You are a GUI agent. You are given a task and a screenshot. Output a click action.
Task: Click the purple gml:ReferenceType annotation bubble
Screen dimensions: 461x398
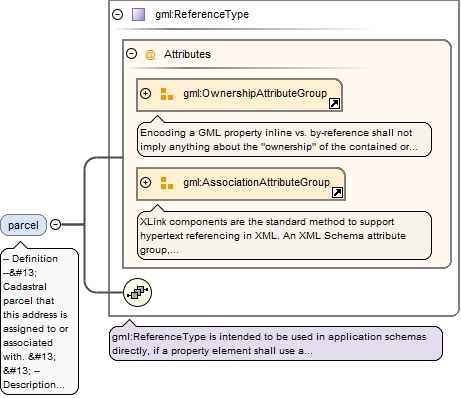click(x=276, y=343)
